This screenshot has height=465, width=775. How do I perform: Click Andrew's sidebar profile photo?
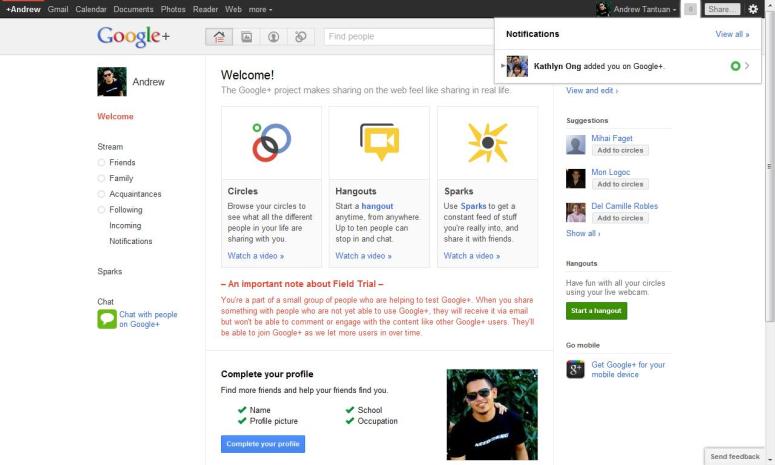click(112, 82)
